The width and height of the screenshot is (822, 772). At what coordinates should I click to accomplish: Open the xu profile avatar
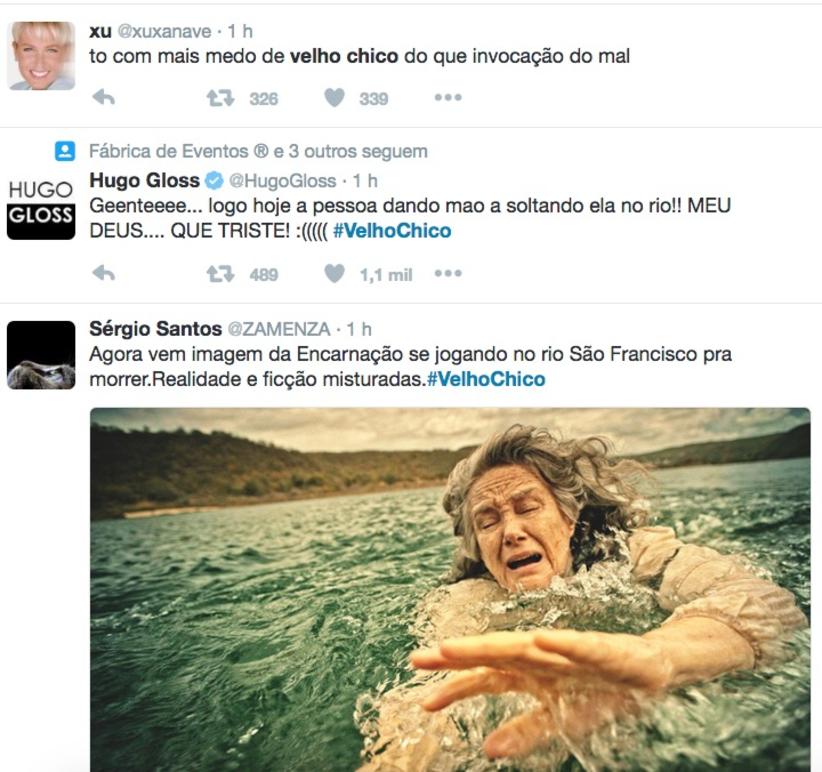pyautogui.click(x=41, y=56)
